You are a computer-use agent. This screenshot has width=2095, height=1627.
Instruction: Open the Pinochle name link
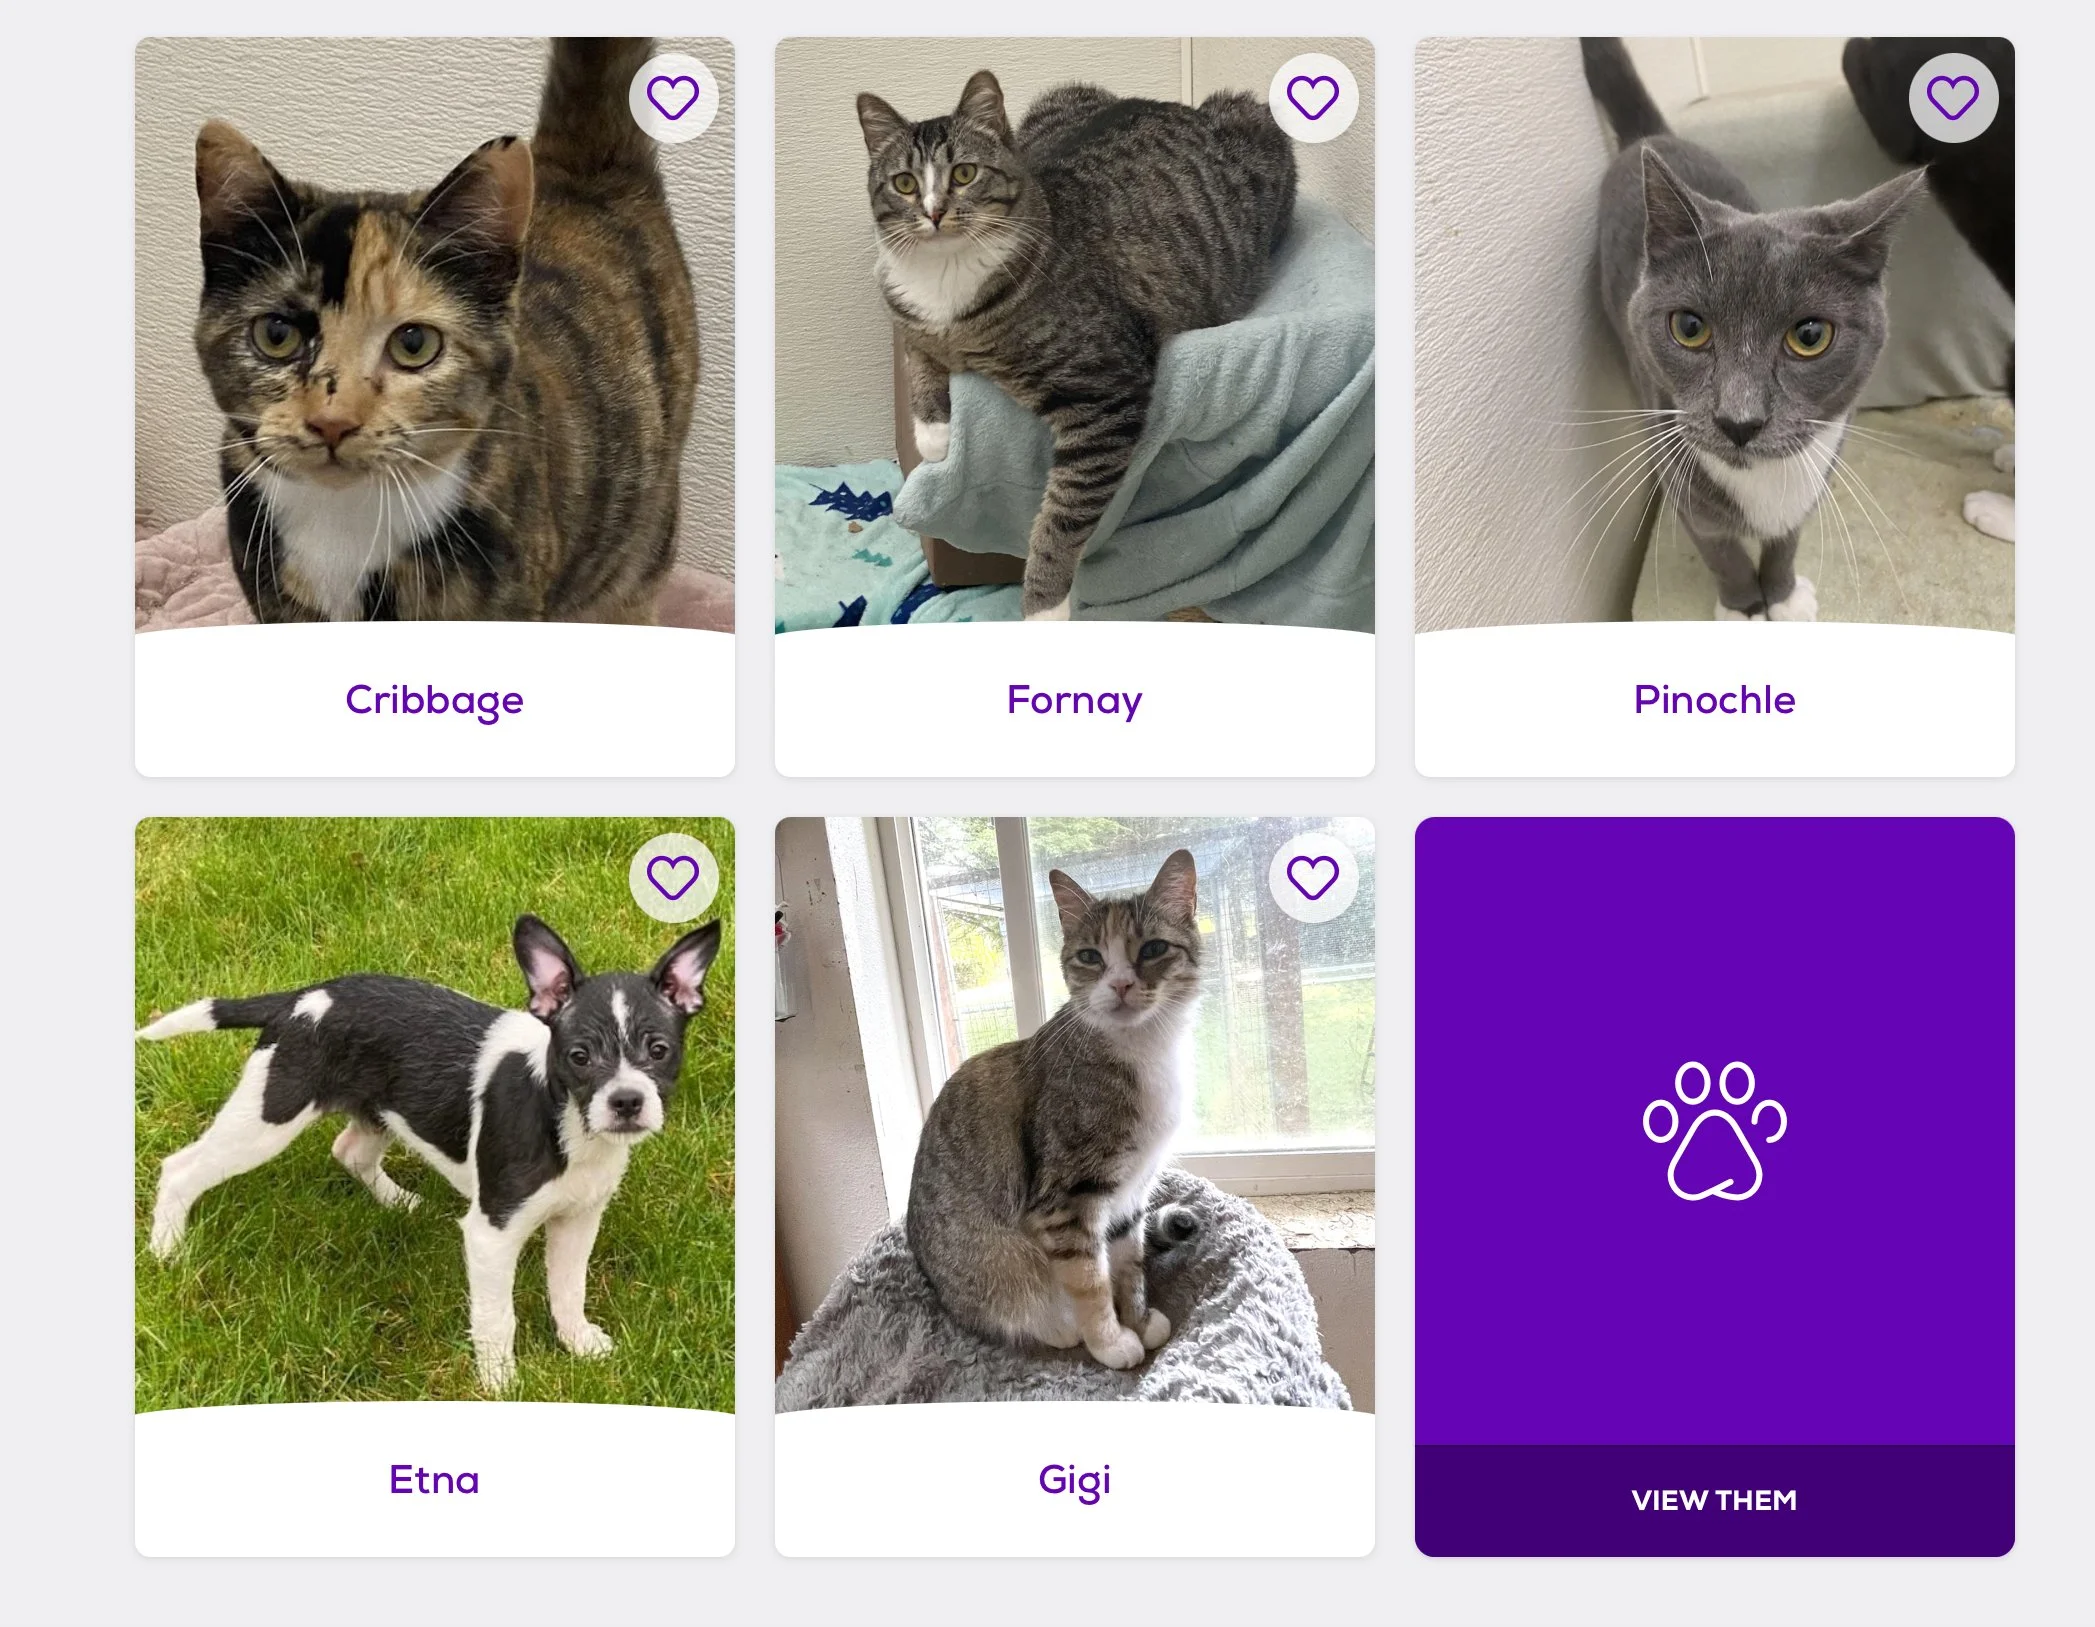coord(1714,699)
